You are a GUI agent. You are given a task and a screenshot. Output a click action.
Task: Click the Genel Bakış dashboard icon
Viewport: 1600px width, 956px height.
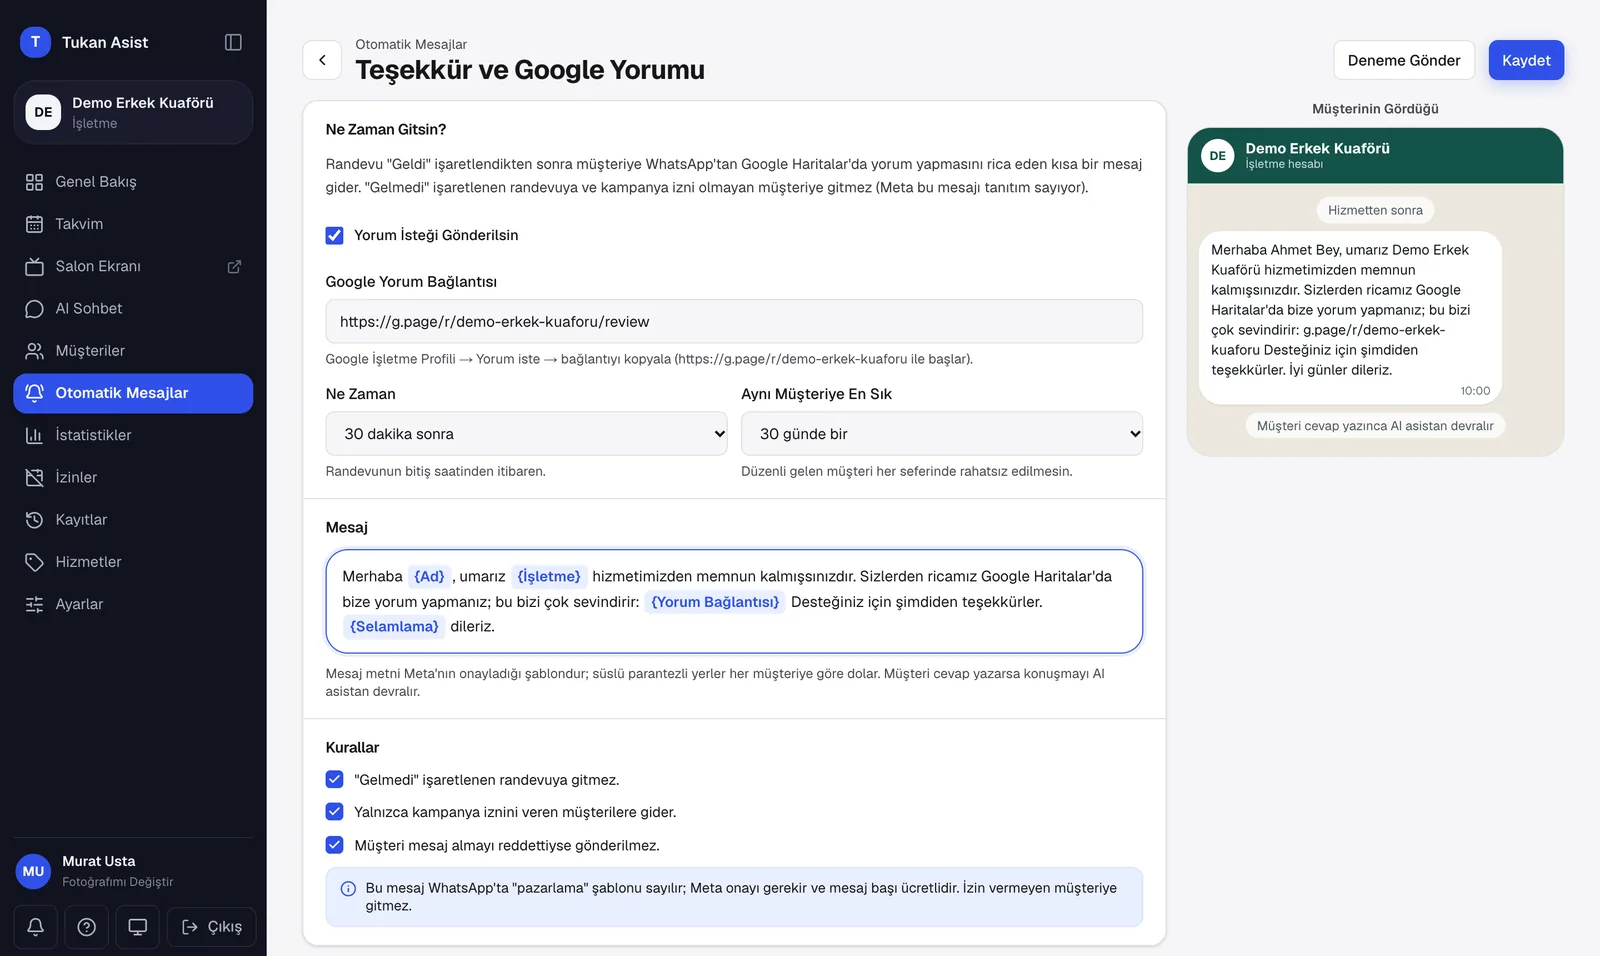(34, 182)
